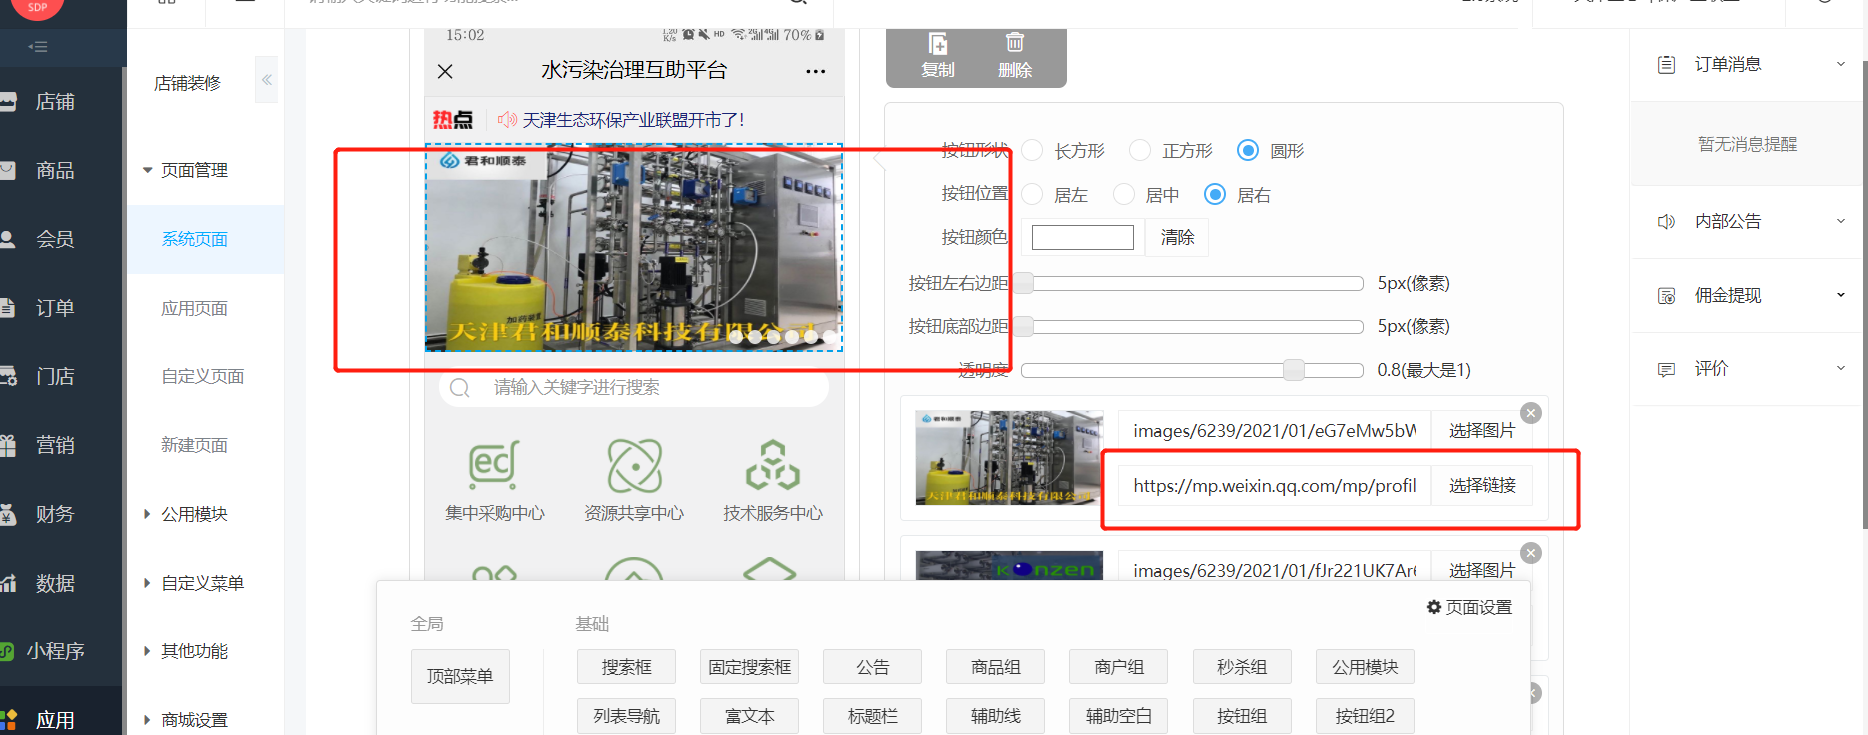Select the 长方形 button shape
Image resolution: width=1868 pixels, height=735 pixels.
coord(1032,150)
